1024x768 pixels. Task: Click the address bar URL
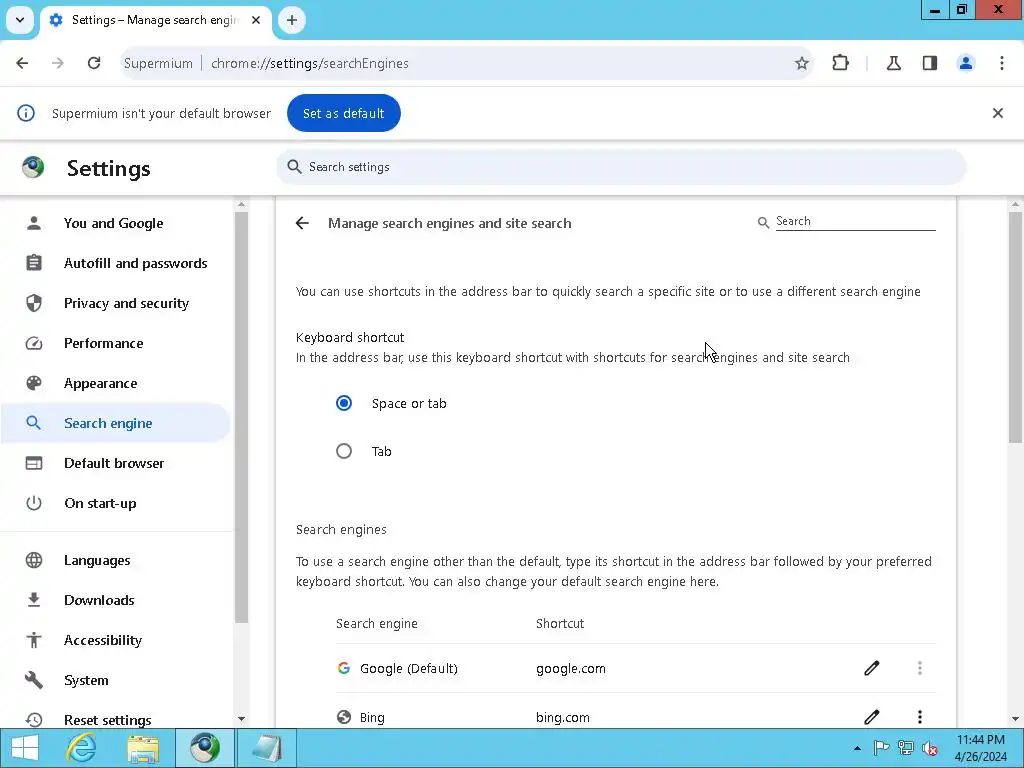click(310, 63)
